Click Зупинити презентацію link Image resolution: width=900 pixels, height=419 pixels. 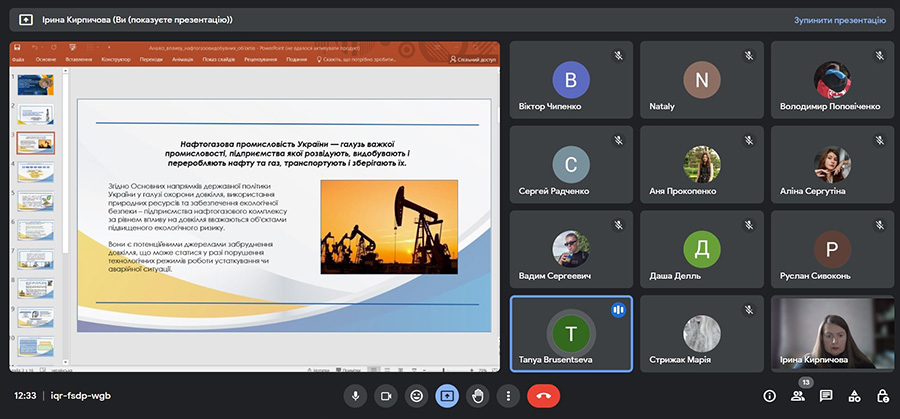(839, 19)
